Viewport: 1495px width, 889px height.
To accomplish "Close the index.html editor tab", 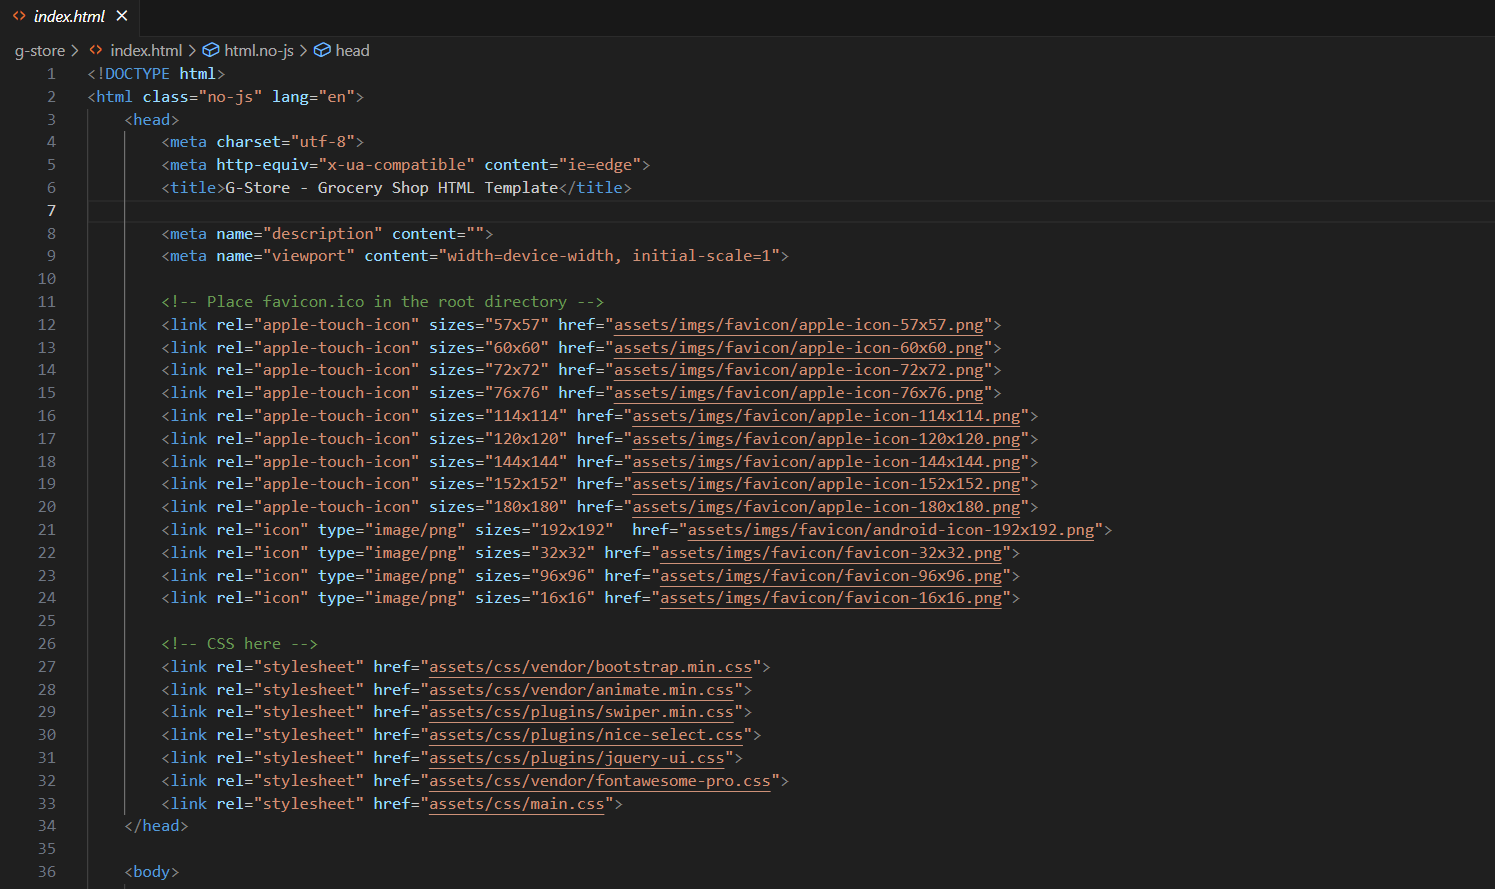I will click(122, 16).
